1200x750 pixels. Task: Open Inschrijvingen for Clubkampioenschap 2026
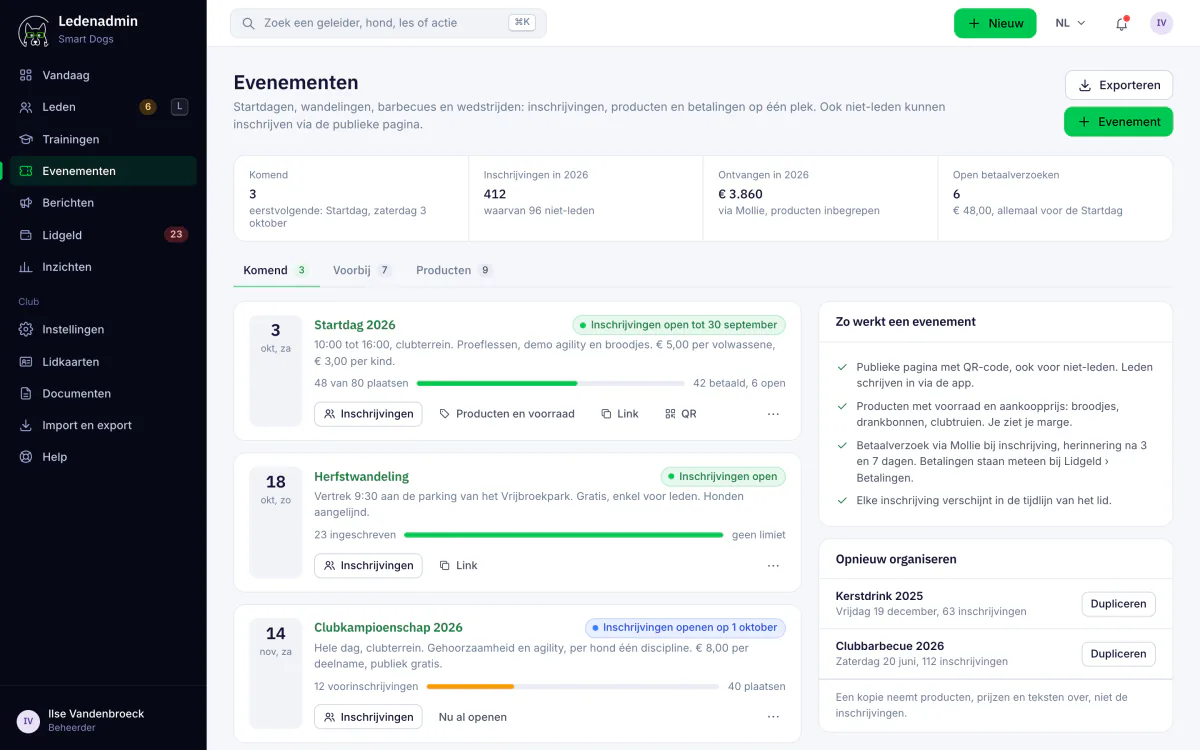coord(368,717)
